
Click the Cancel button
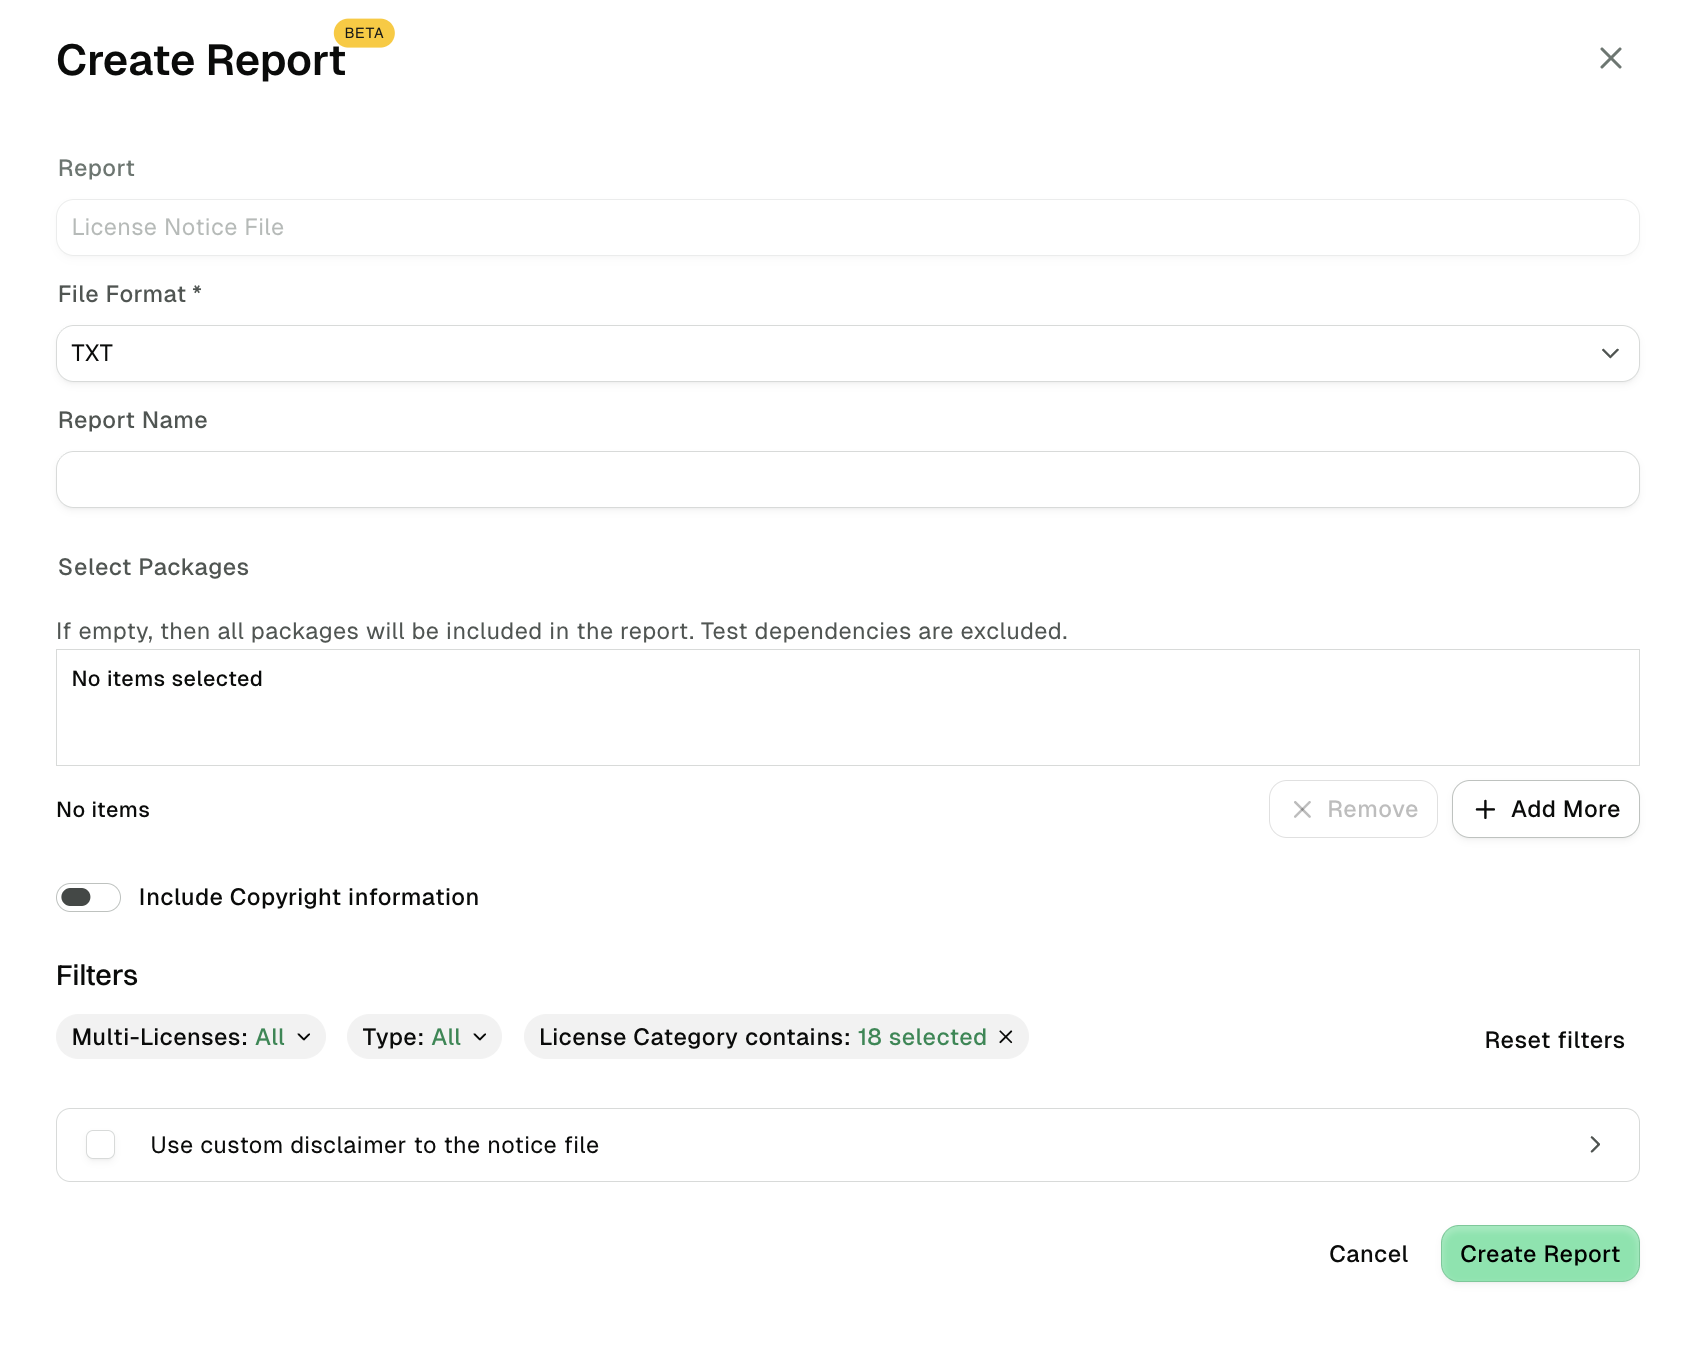(x=1368, y=1254)
